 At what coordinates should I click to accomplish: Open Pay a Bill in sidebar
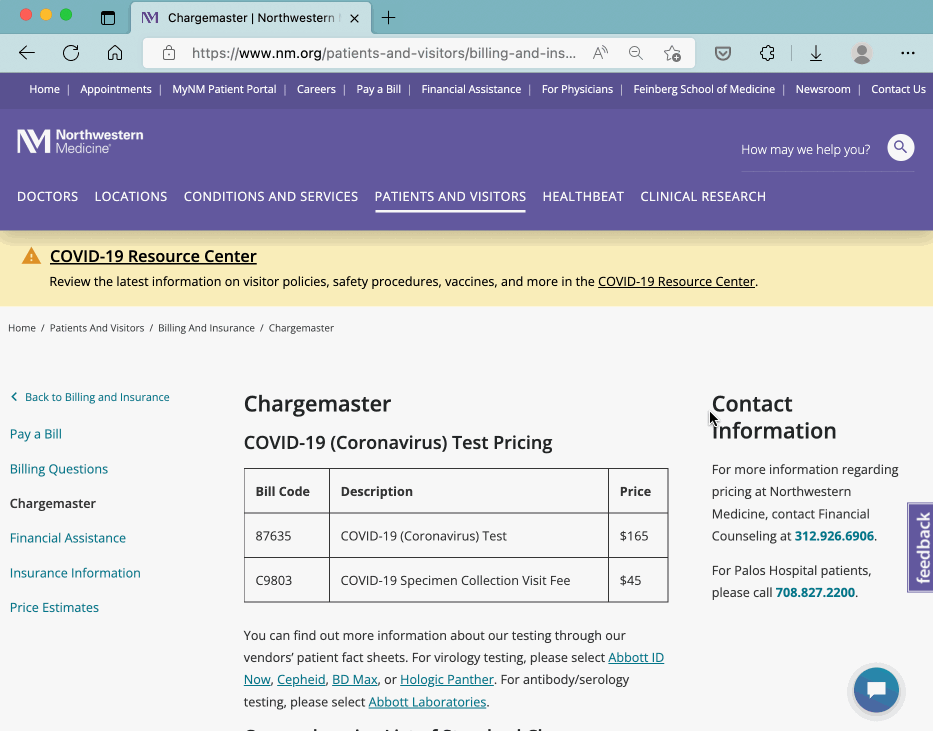coord(36,434)
